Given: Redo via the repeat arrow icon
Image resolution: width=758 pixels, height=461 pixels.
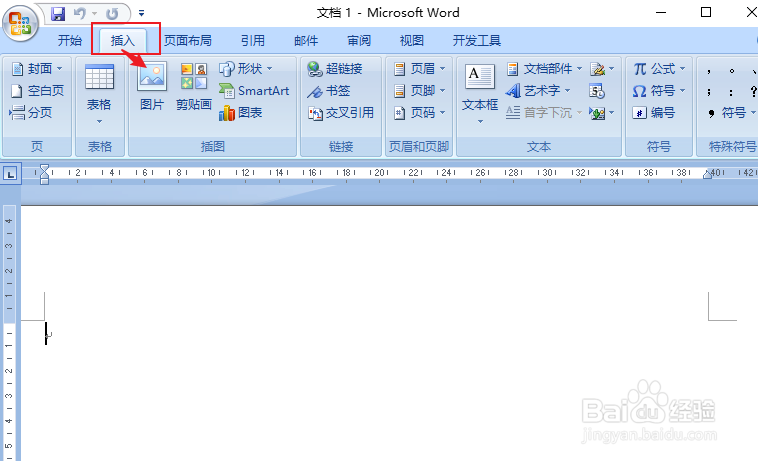Looking at the screenshot, I should coord(112,14).
